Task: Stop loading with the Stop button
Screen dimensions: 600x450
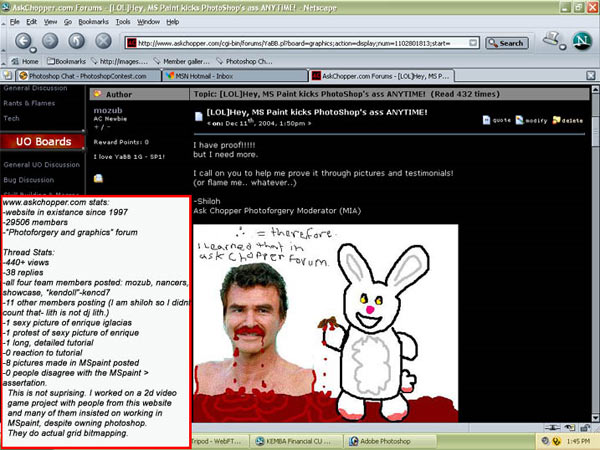Action: click(103, 41)
